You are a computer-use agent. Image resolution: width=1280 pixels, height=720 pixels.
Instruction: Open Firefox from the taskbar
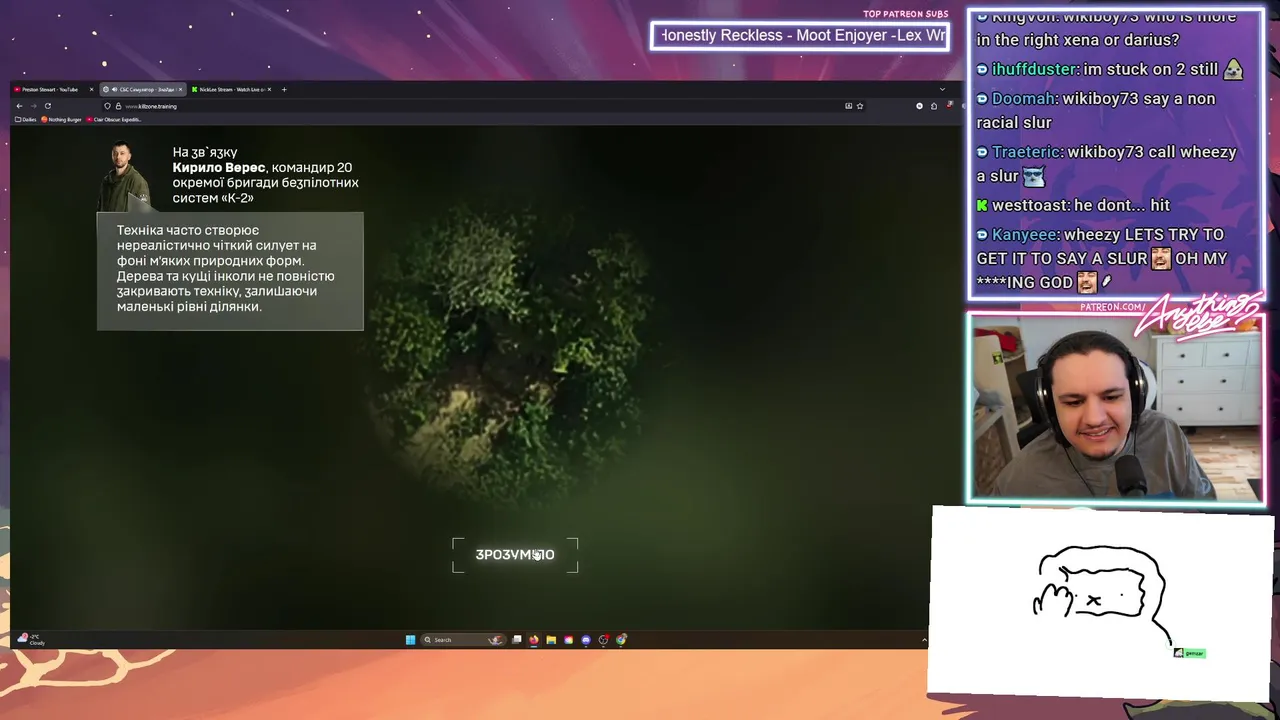click(x=534, y=640)
